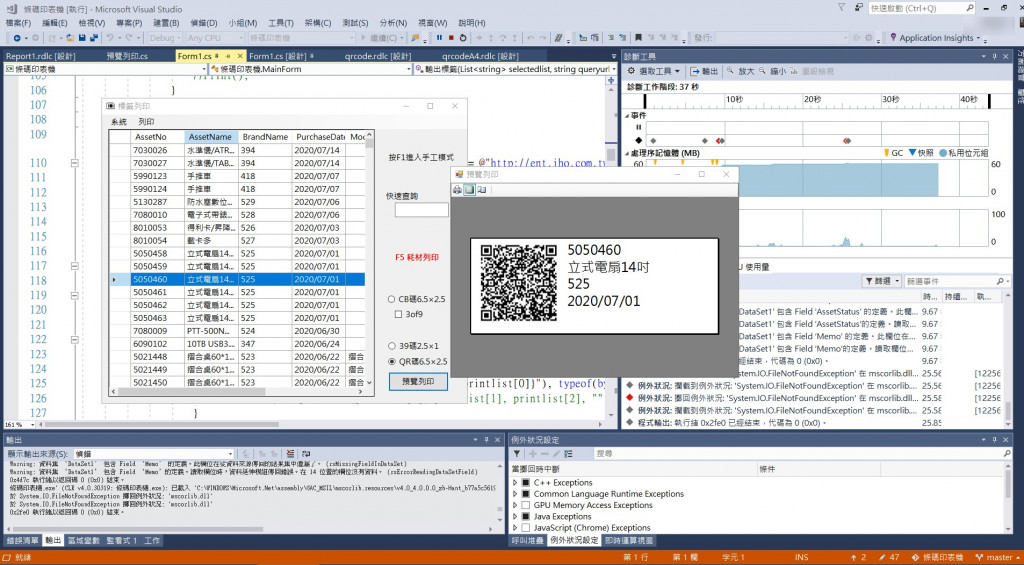Click the horizontal scrollbar of the asset table
The height and width of the screenshot is (565, 1024).
(237, 392)
